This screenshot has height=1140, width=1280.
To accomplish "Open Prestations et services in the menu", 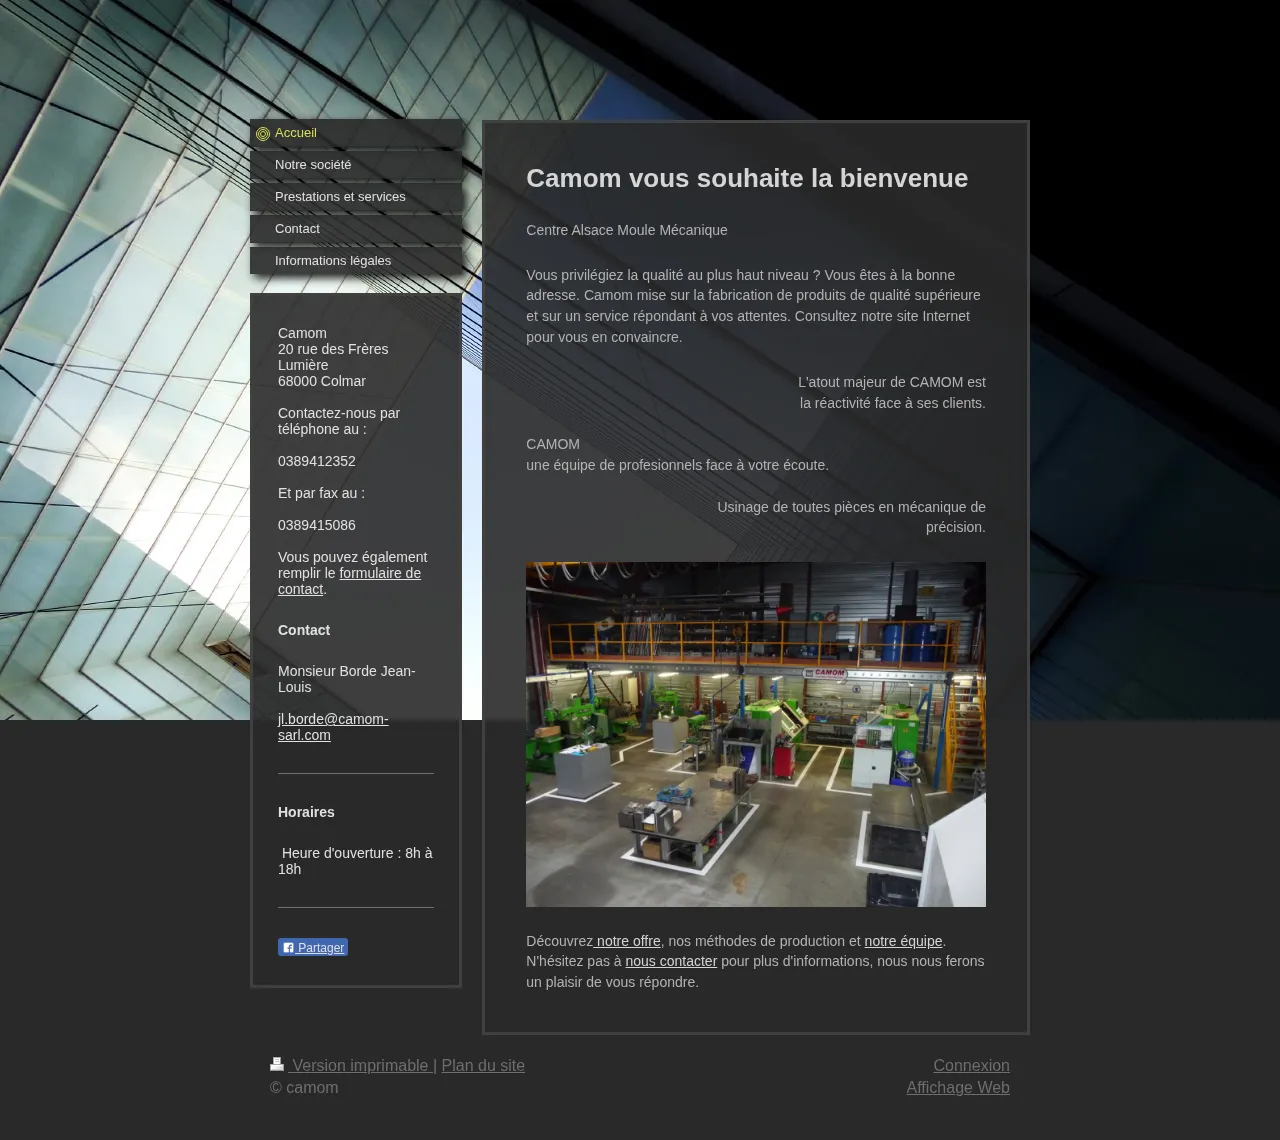I will point(340,197).
